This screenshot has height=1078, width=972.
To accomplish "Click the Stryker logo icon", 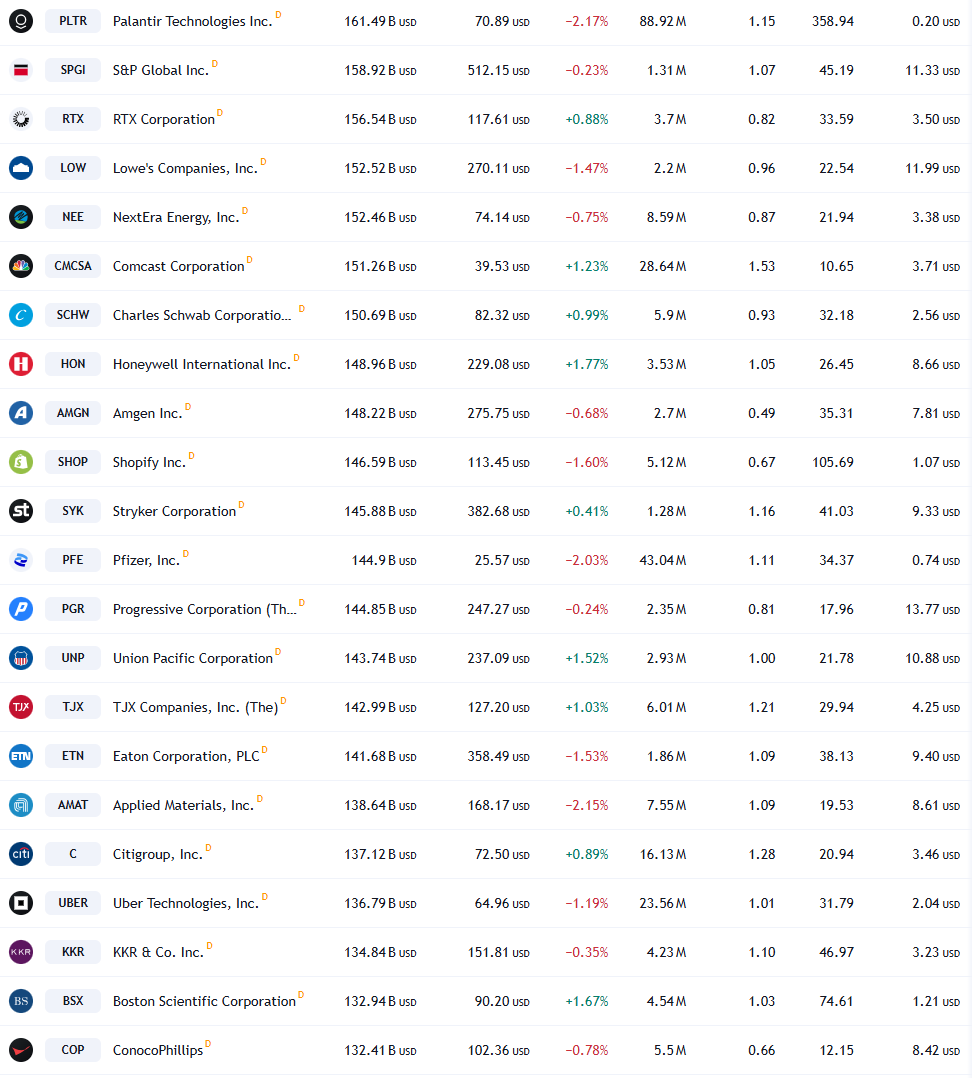I will [x=21, y=511].
